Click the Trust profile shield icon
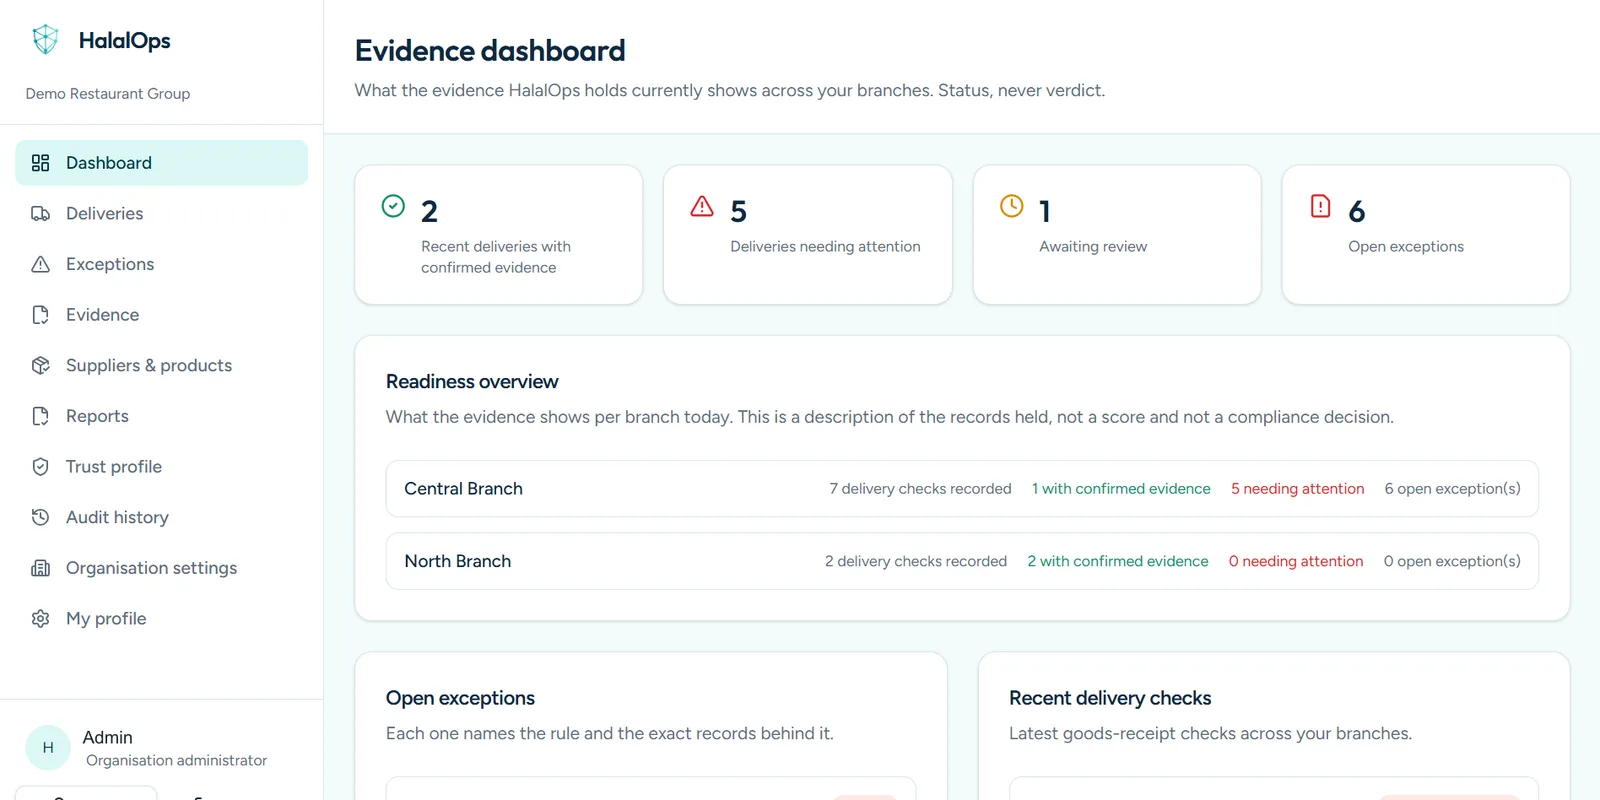 click(x=40, y=467)
